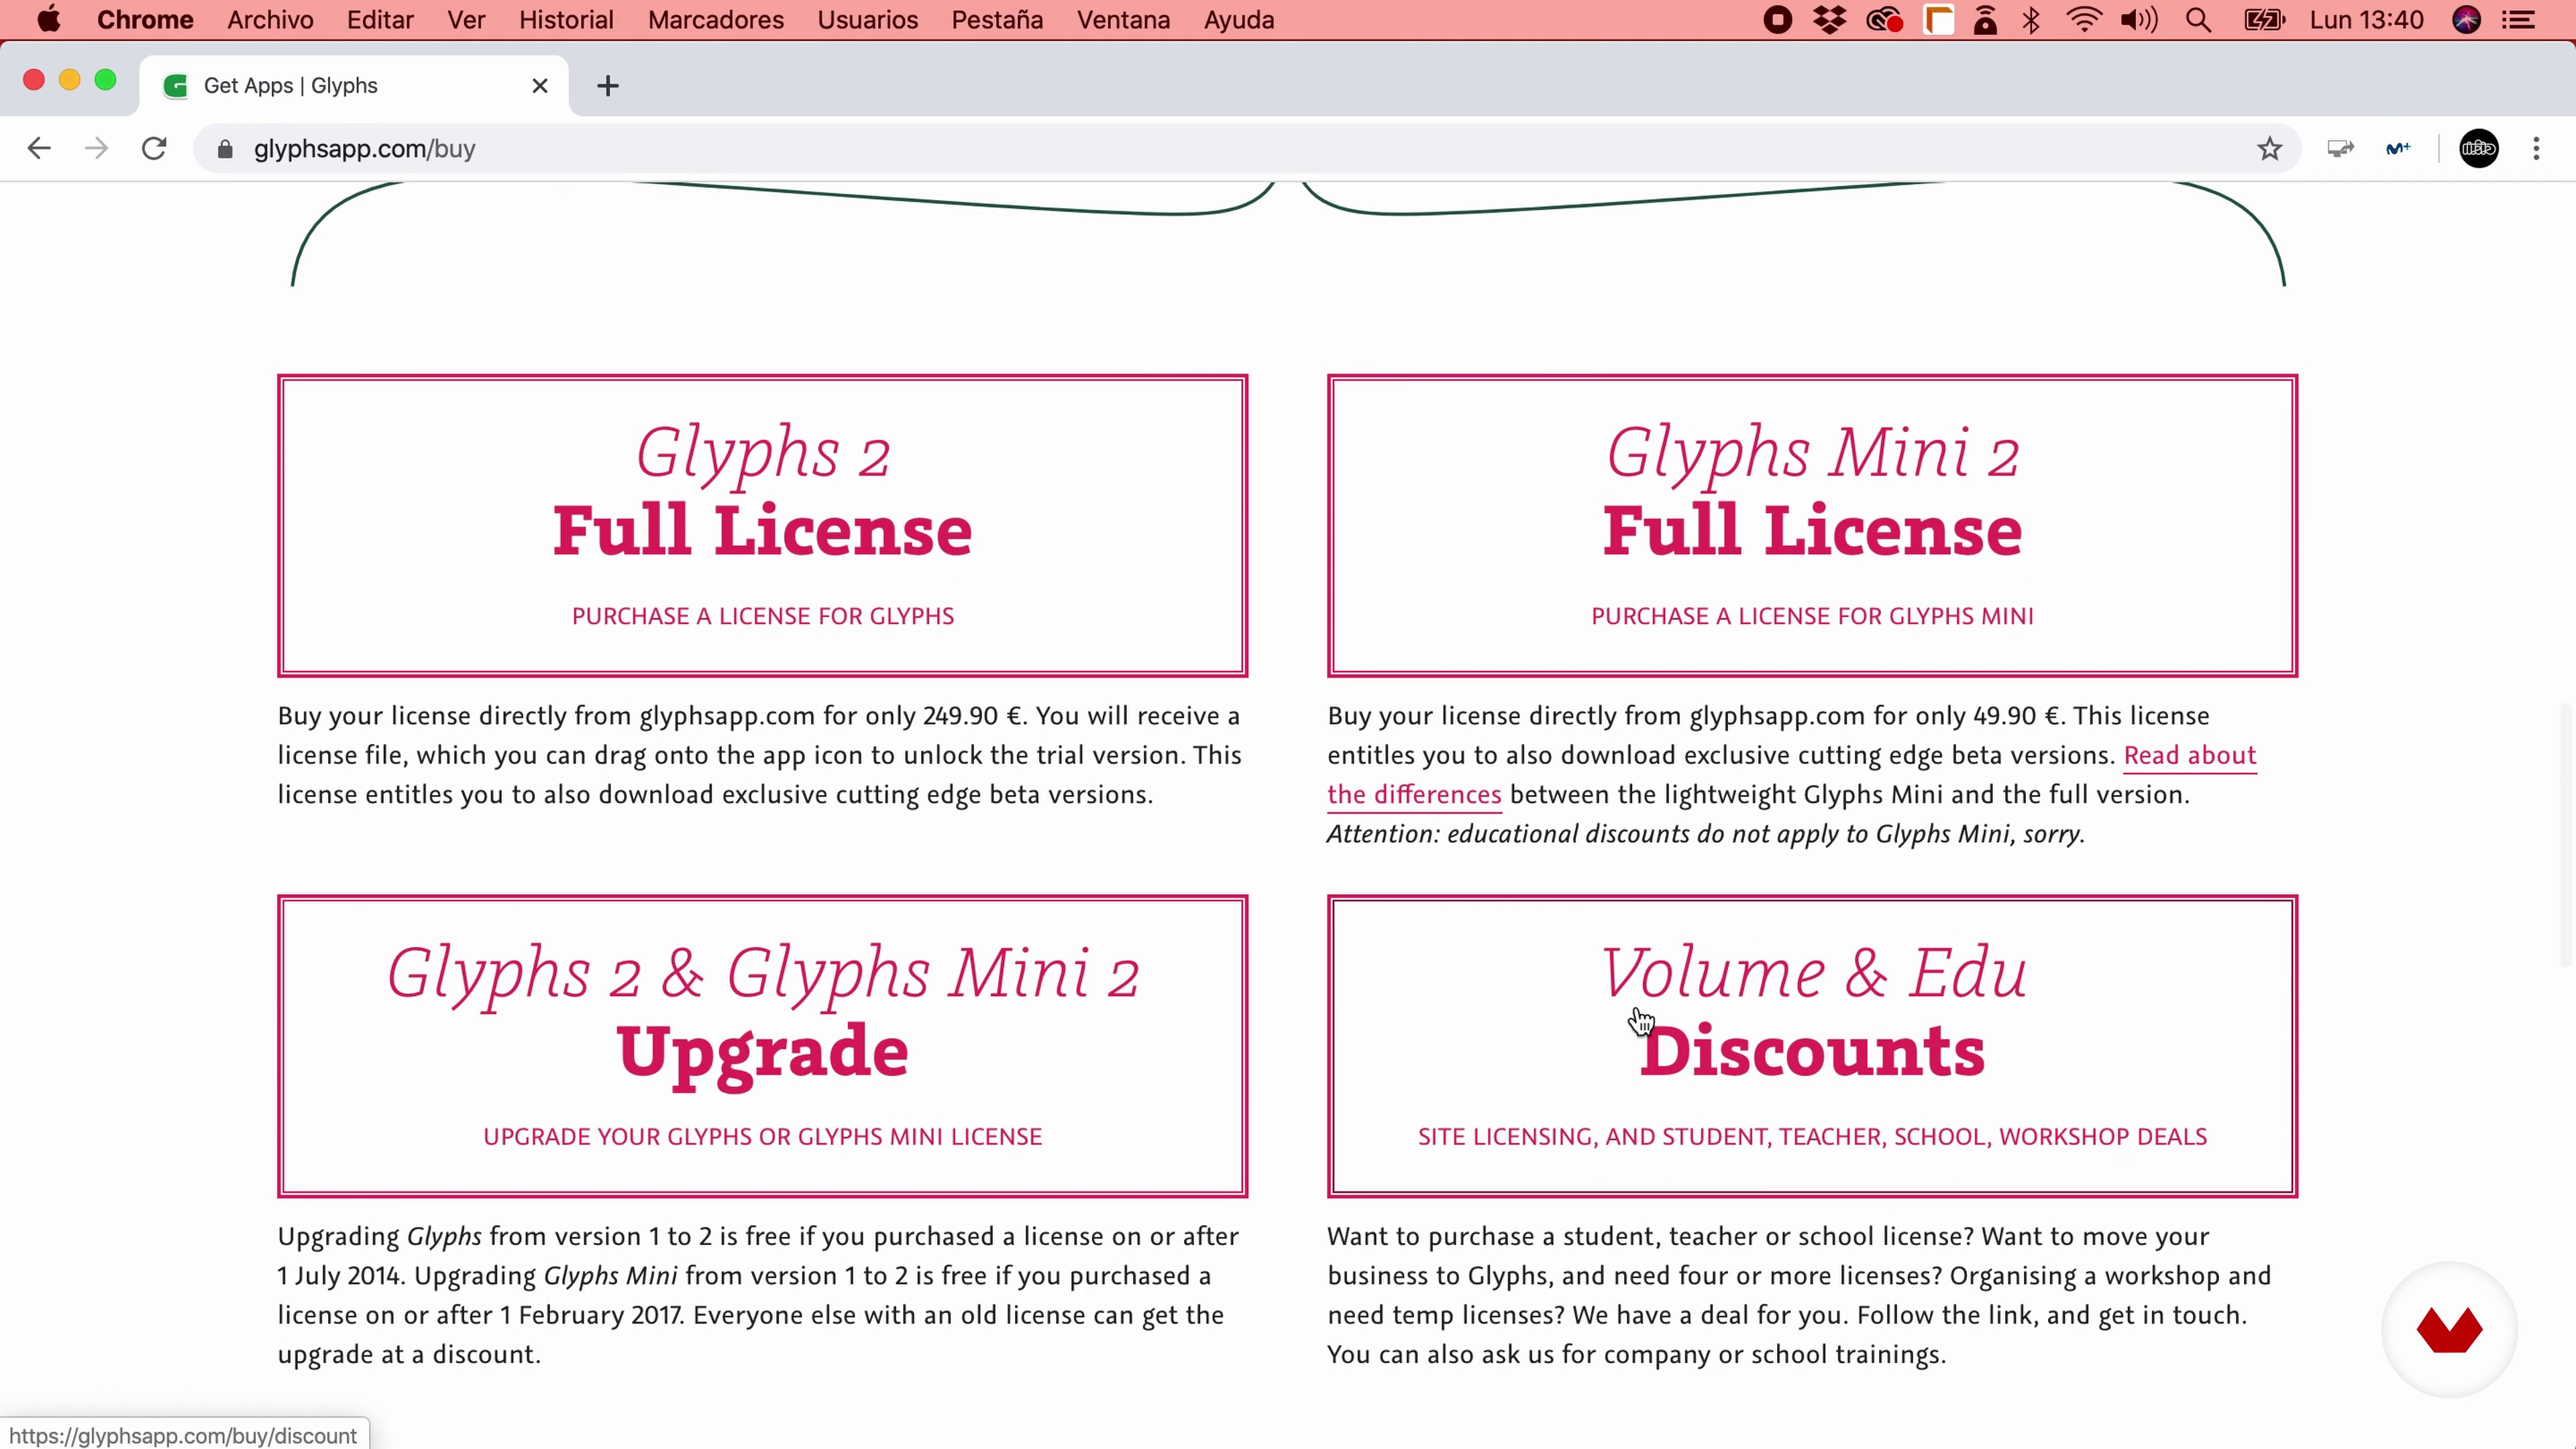The height and width of the screenshot is (1449, 2576).
Task: Open the cast/screen extension icon
Action: [x=2340, y=149]
